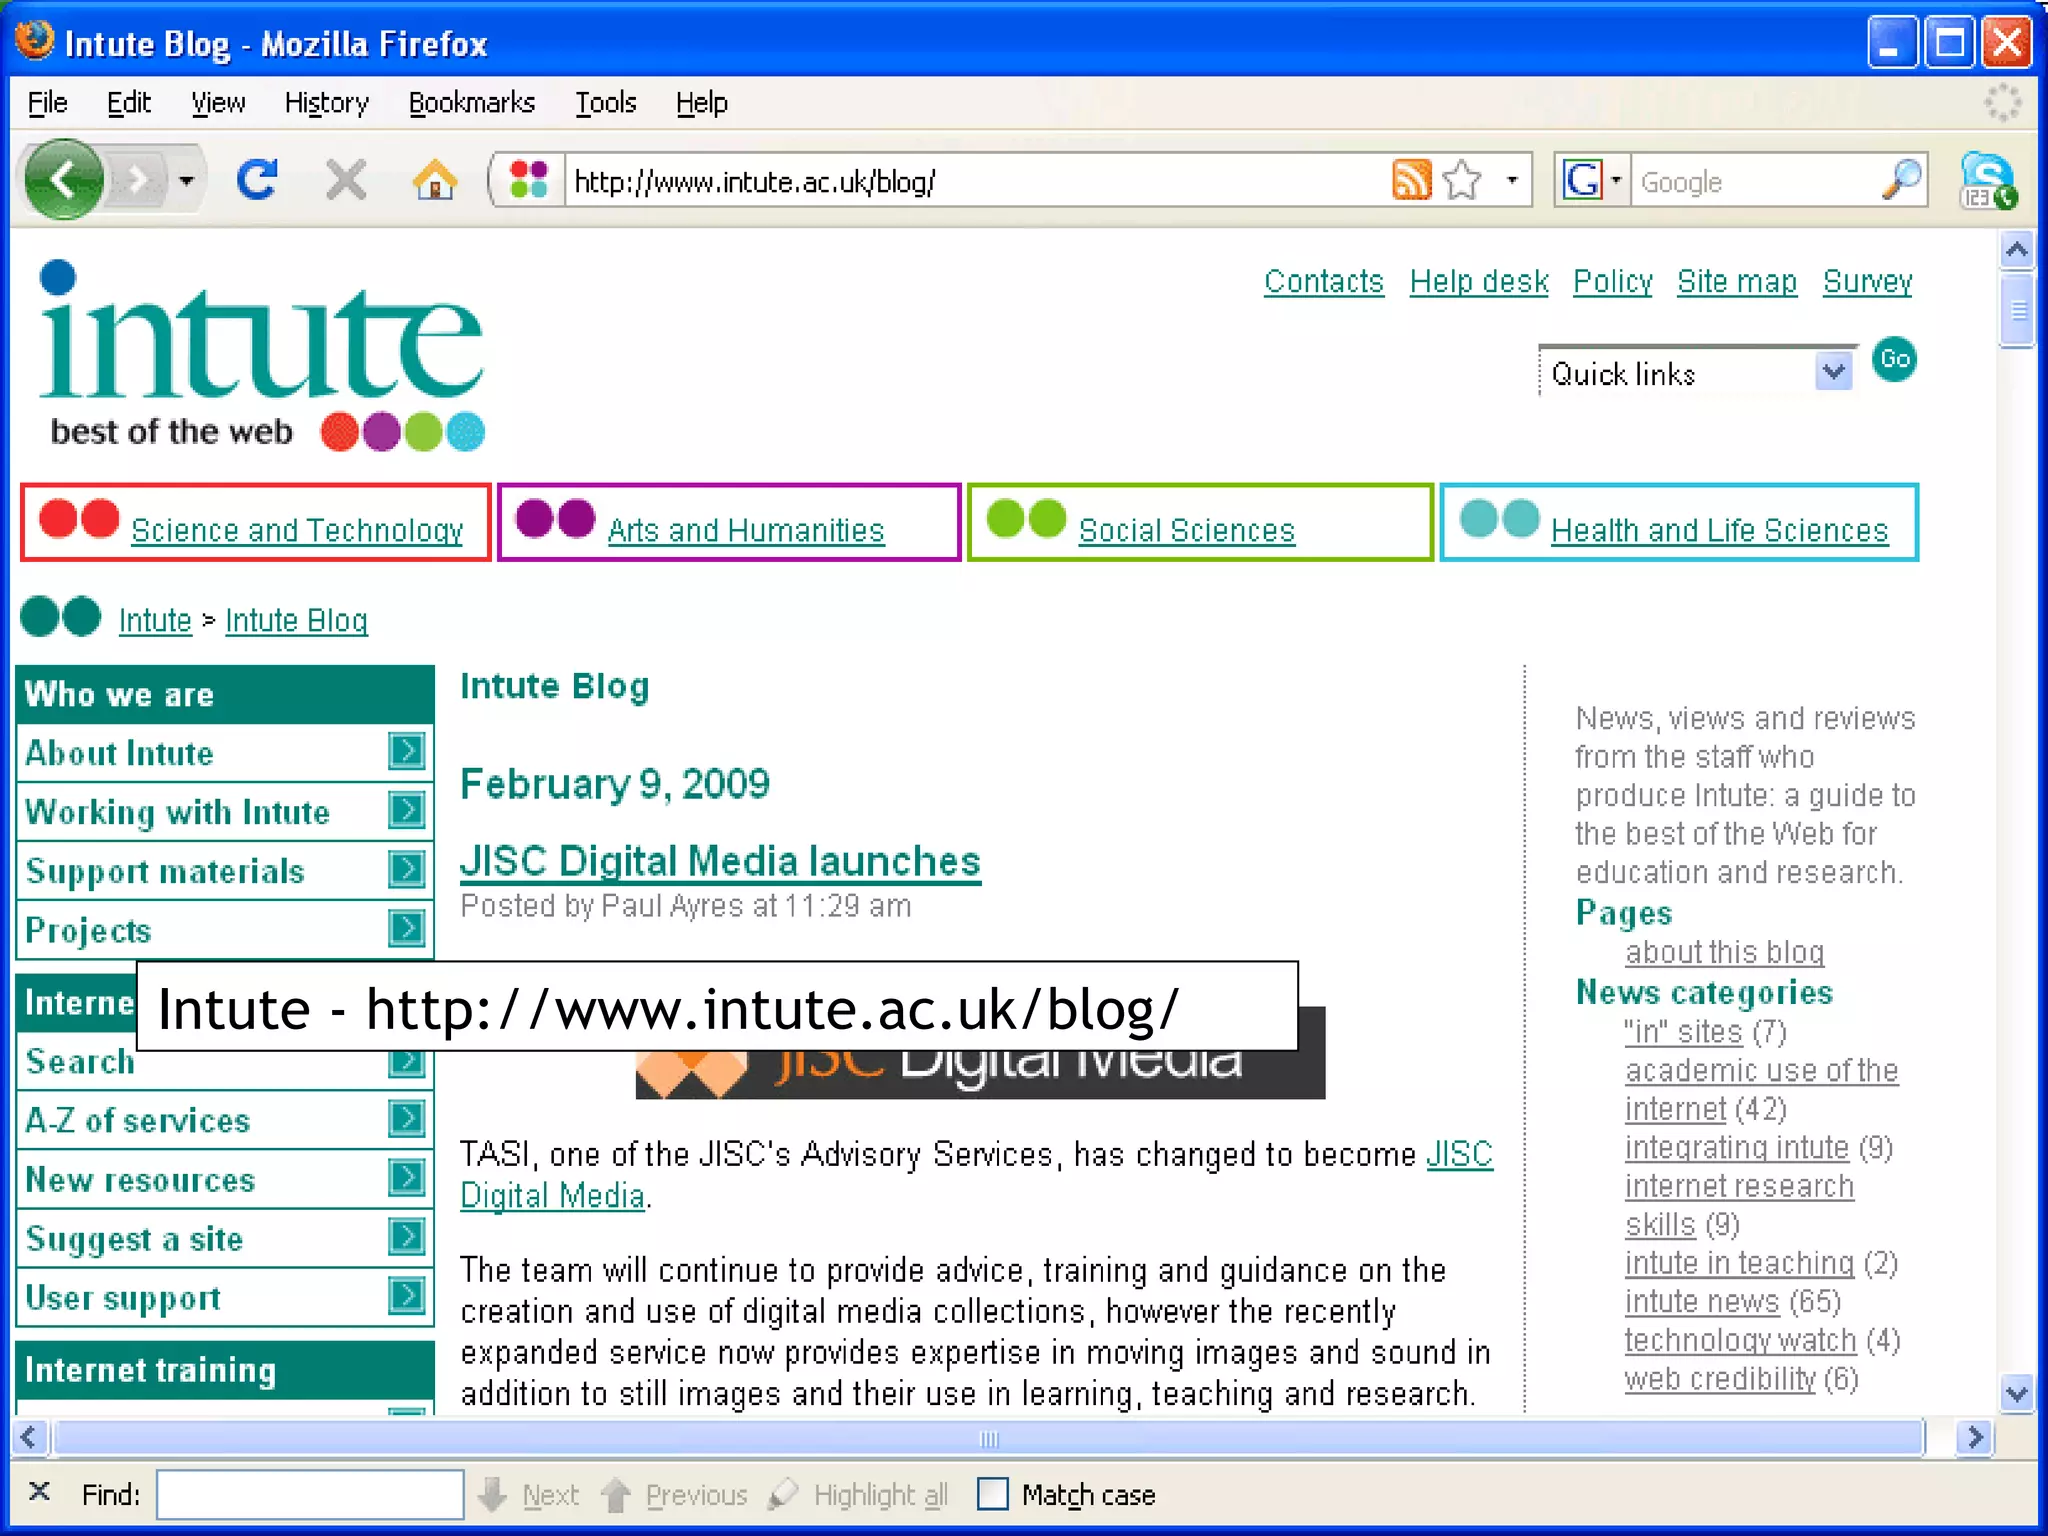Click the horizontal scrollbar right arrow

click(x=1975, y=1438)
